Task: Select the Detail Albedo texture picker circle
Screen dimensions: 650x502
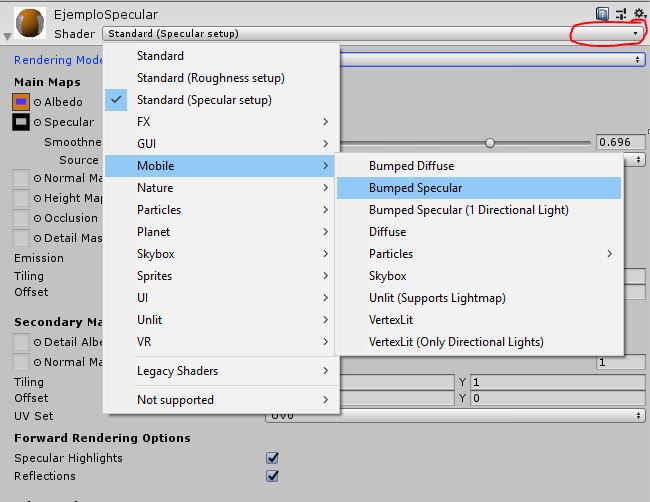Action: pyautogui.click(x=37, y=342)
